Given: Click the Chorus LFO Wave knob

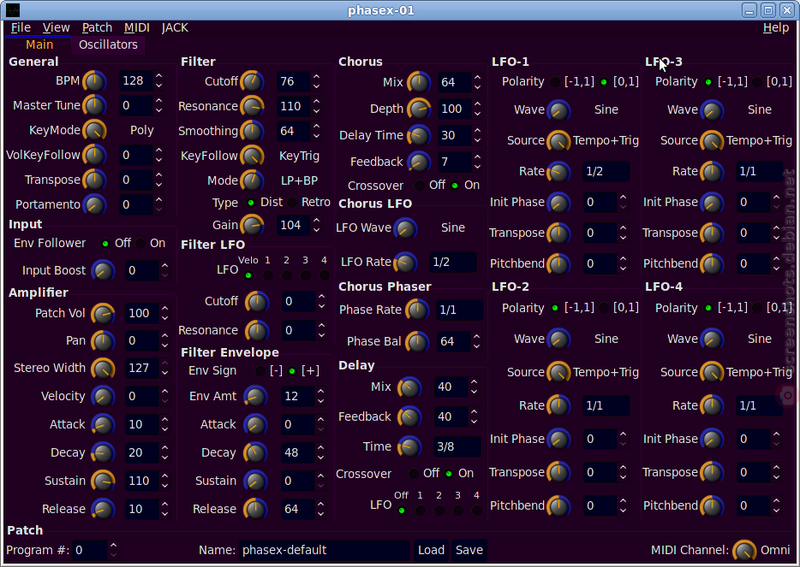Looking at the screenshot, I should click(x=406, y=228).
